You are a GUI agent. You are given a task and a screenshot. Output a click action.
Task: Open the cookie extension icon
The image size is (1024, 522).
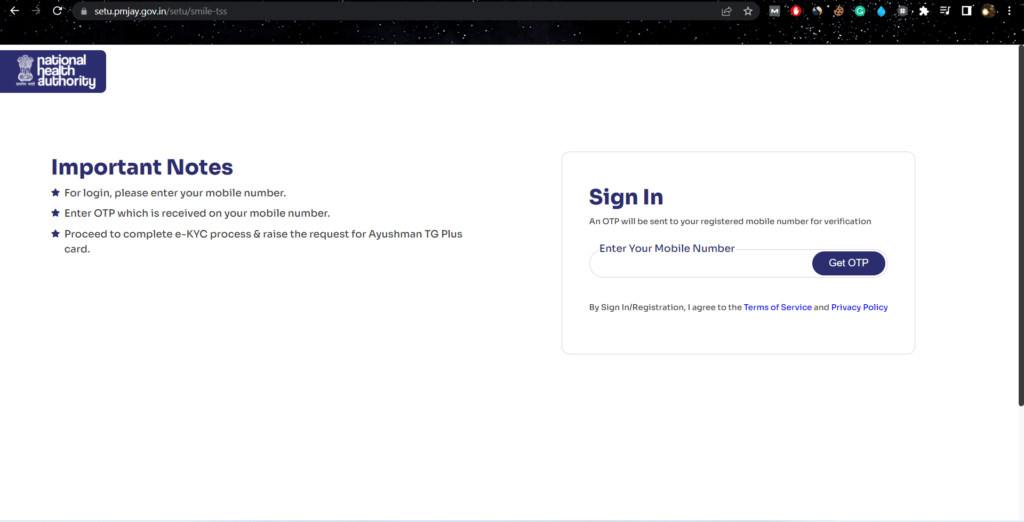[x=838, y=11]
